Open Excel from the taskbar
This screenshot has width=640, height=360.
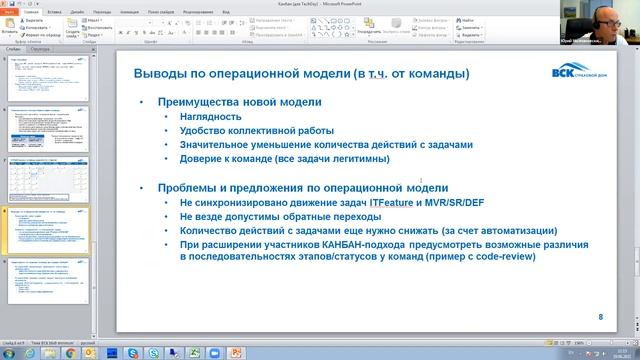tap(194, 353)
